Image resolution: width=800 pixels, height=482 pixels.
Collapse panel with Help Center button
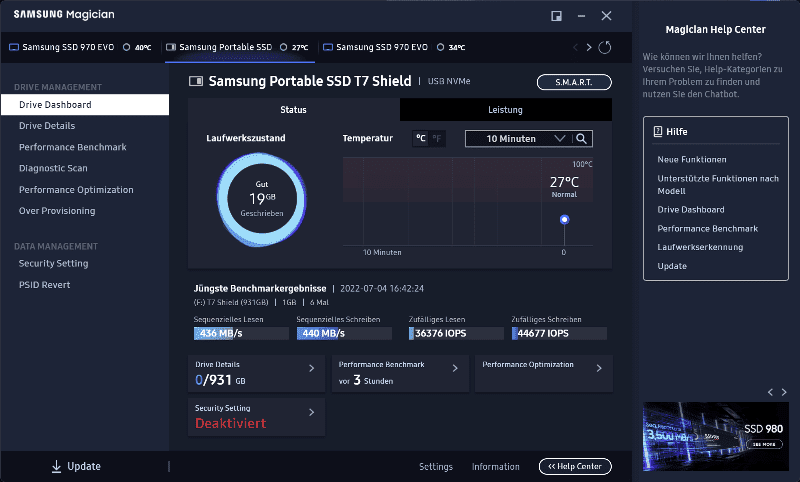tap(574, 466)
